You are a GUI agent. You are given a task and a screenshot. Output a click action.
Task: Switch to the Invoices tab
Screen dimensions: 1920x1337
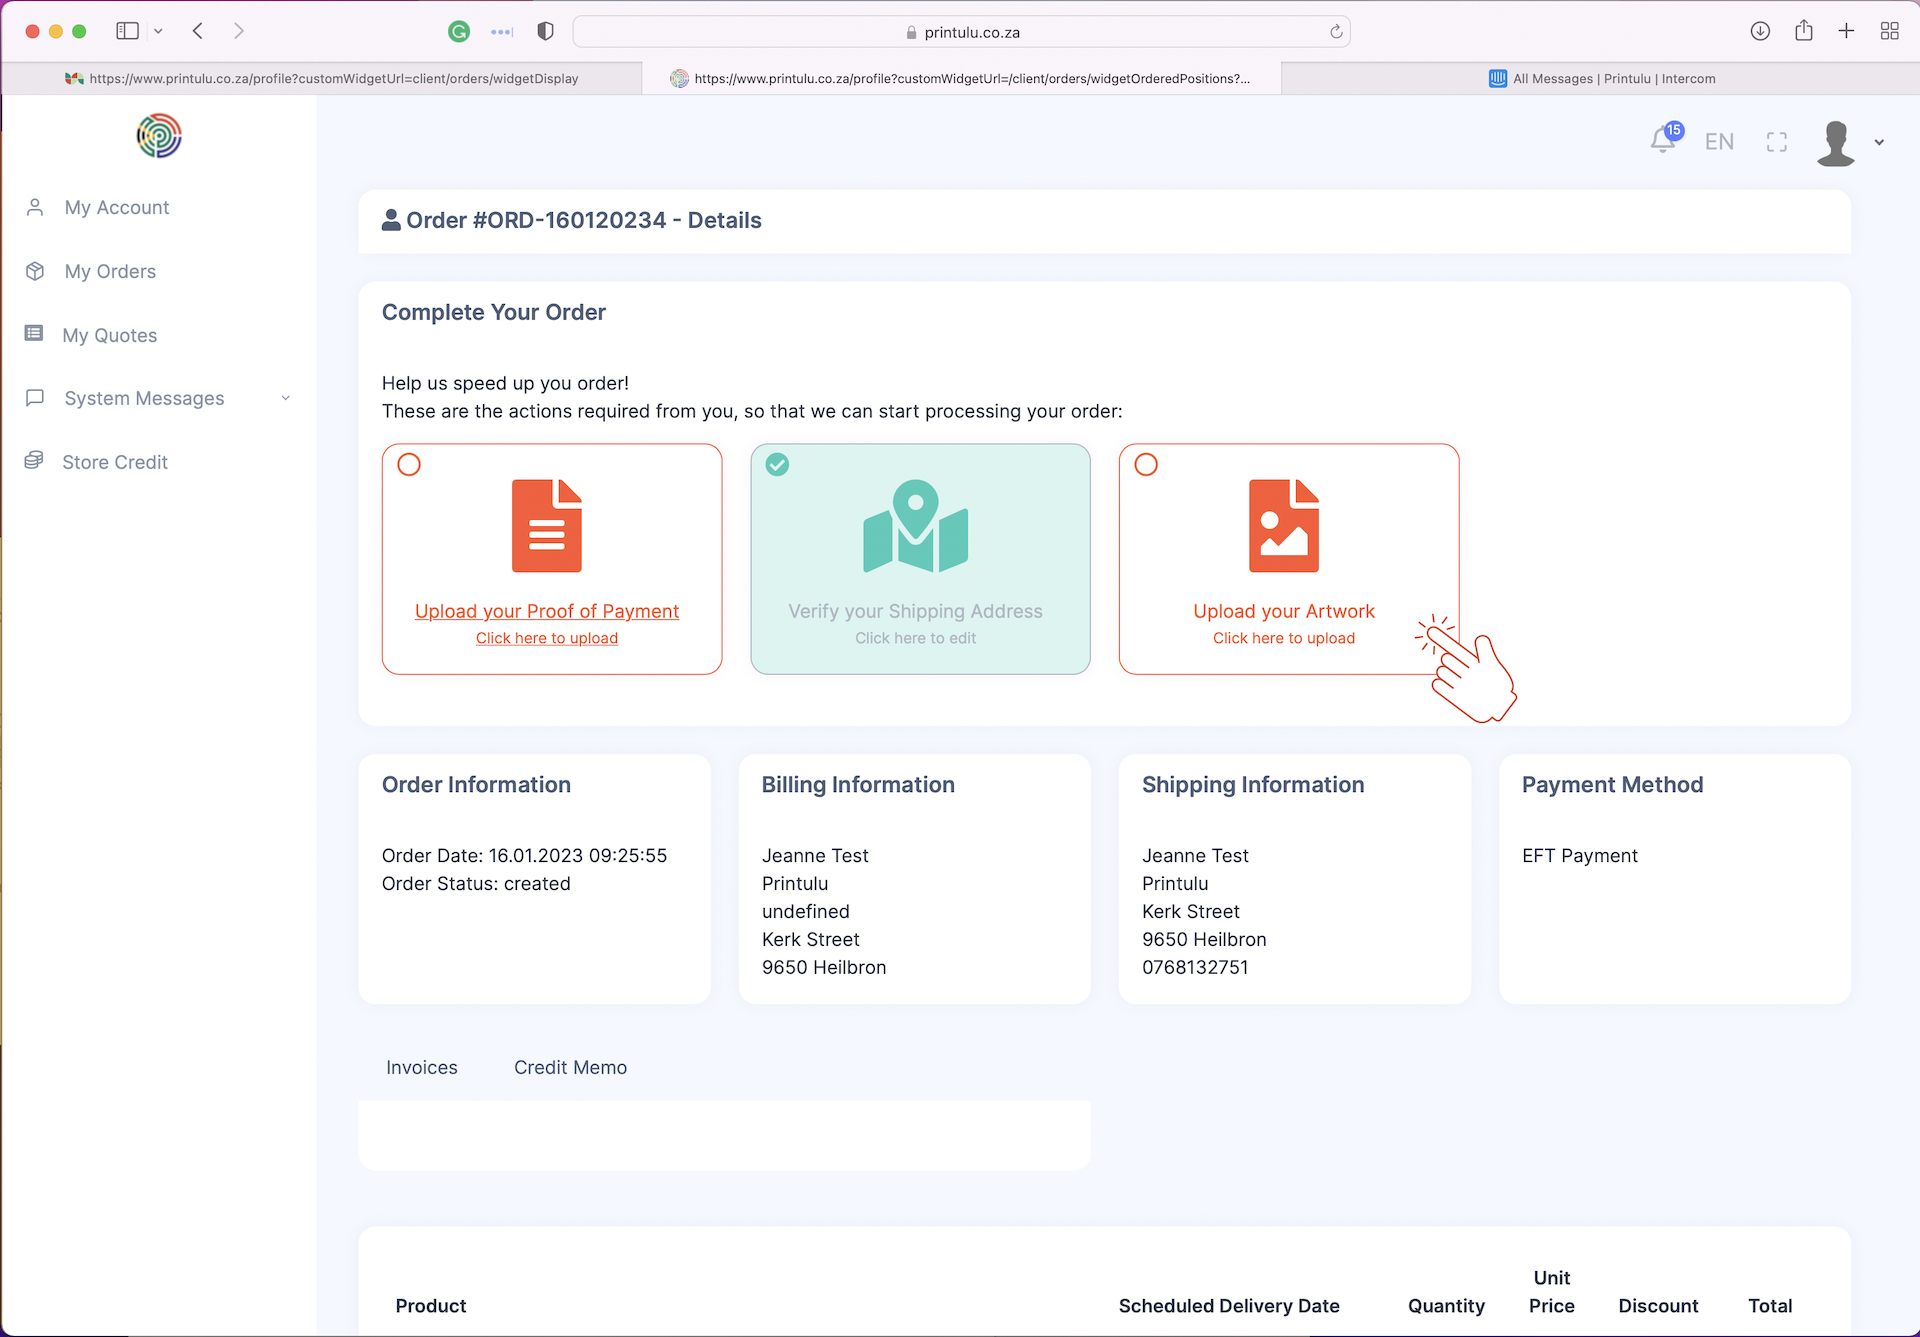pos(422,1067)
